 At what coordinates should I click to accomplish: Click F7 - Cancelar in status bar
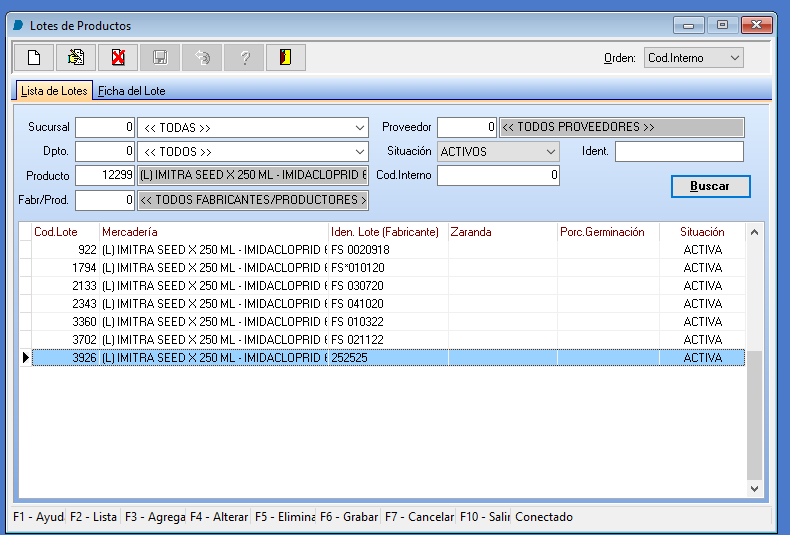coord(419,517)
